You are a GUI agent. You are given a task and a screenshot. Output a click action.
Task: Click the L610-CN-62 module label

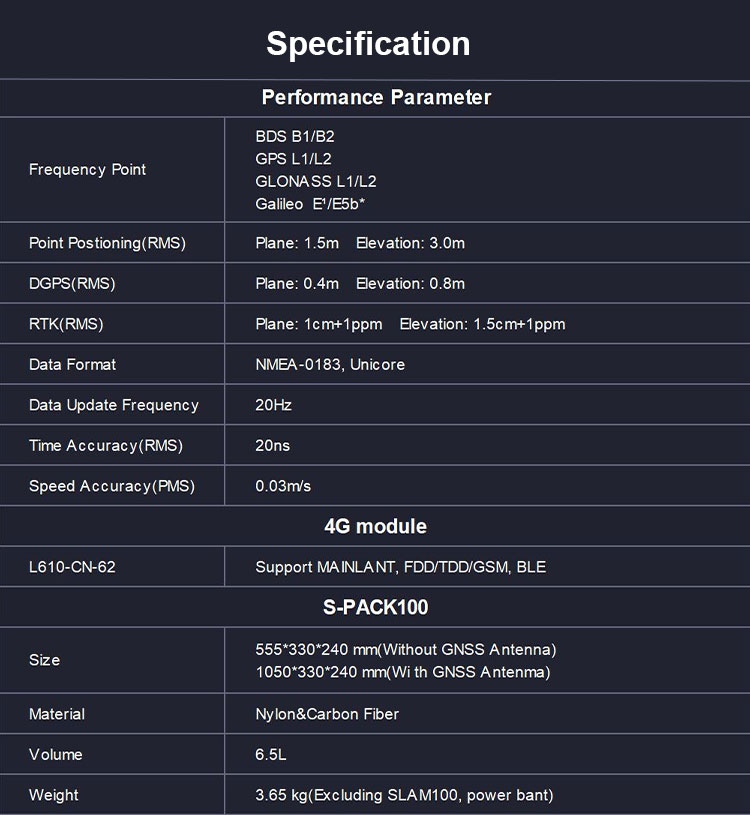coord(72,567)
